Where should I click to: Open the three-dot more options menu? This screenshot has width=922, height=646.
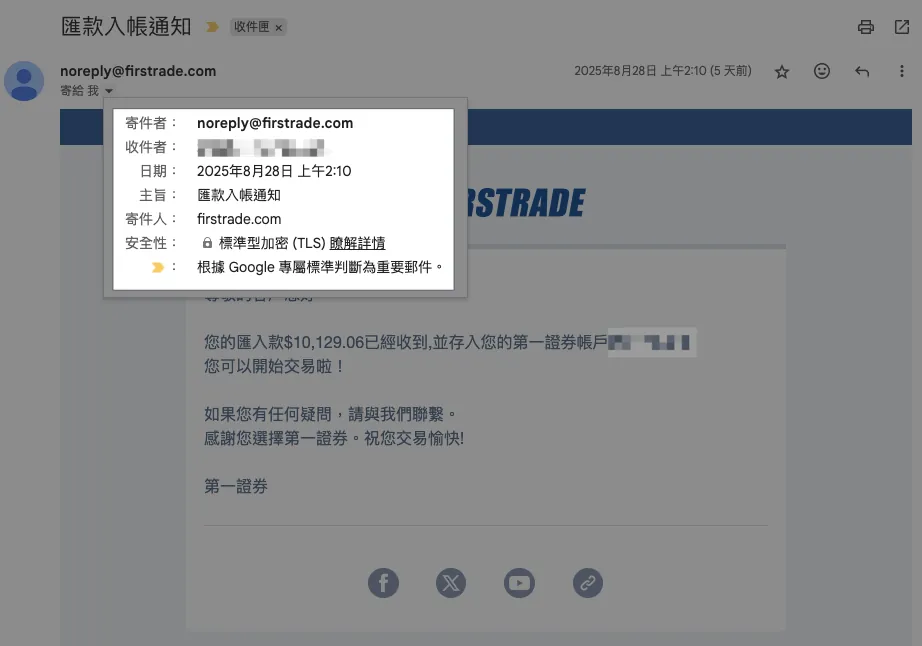coord(901,72)
